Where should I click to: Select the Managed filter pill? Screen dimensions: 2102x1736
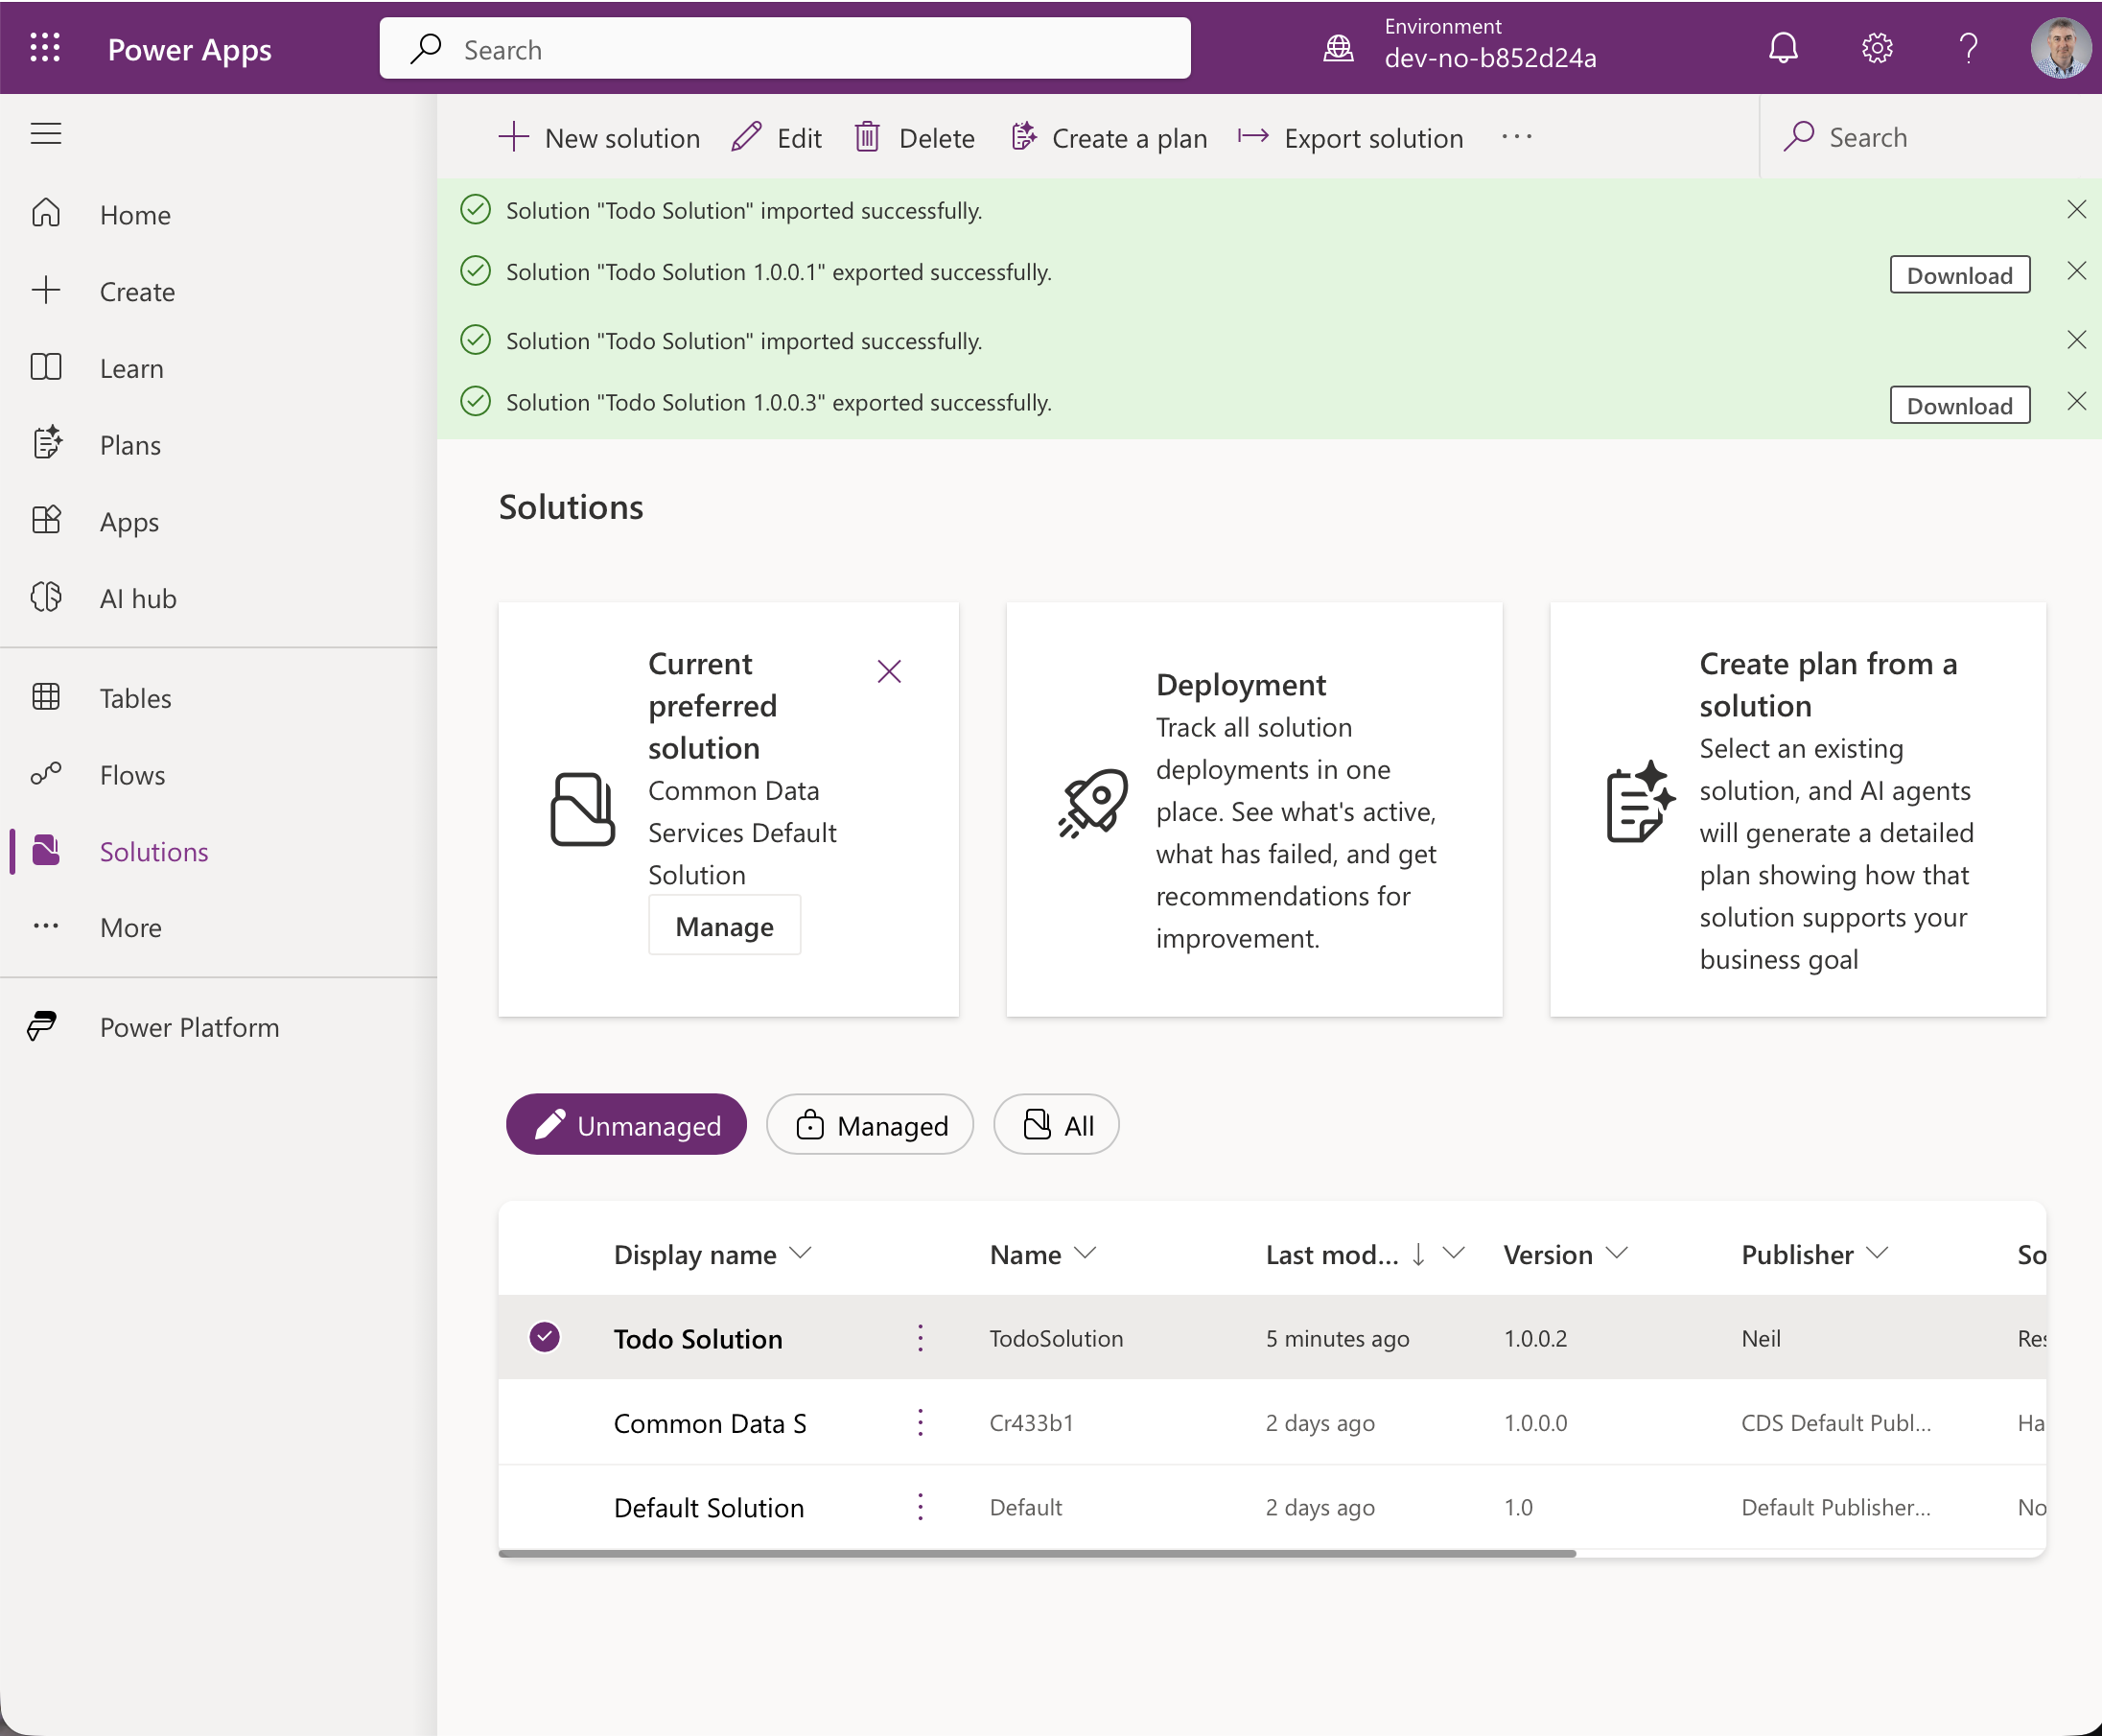coord(870,1125)
